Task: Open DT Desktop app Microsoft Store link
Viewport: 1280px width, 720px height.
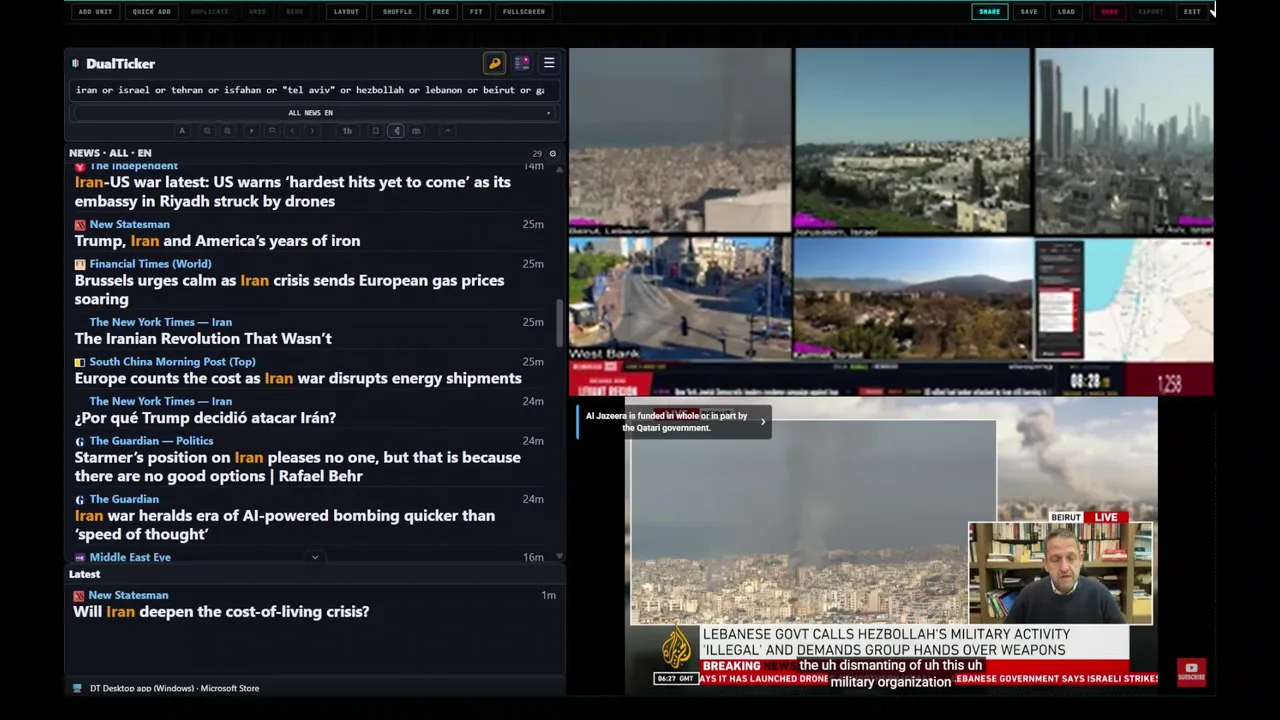Action: point(174,688)
